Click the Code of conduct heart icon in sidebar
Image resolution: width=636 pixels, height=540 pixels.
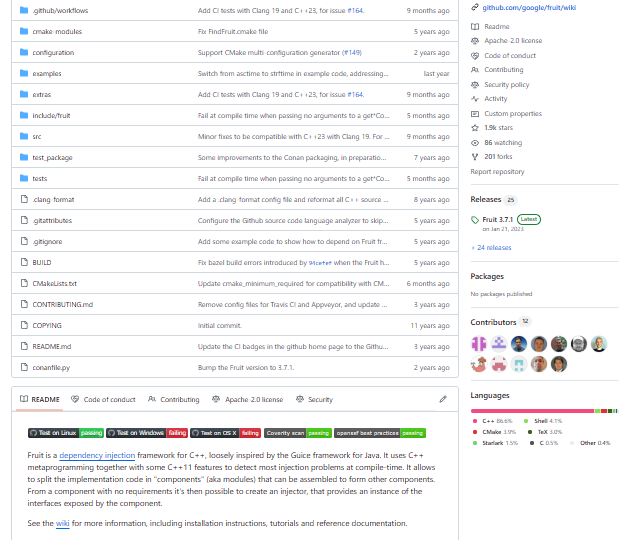[475, 56]
